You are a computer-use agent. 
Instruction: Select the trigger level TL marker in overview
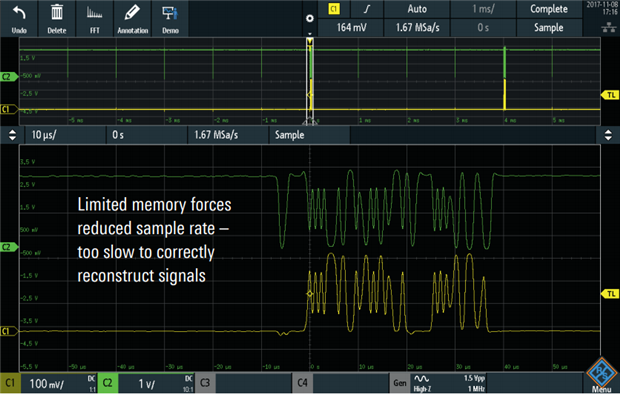[x=610, y=95]
